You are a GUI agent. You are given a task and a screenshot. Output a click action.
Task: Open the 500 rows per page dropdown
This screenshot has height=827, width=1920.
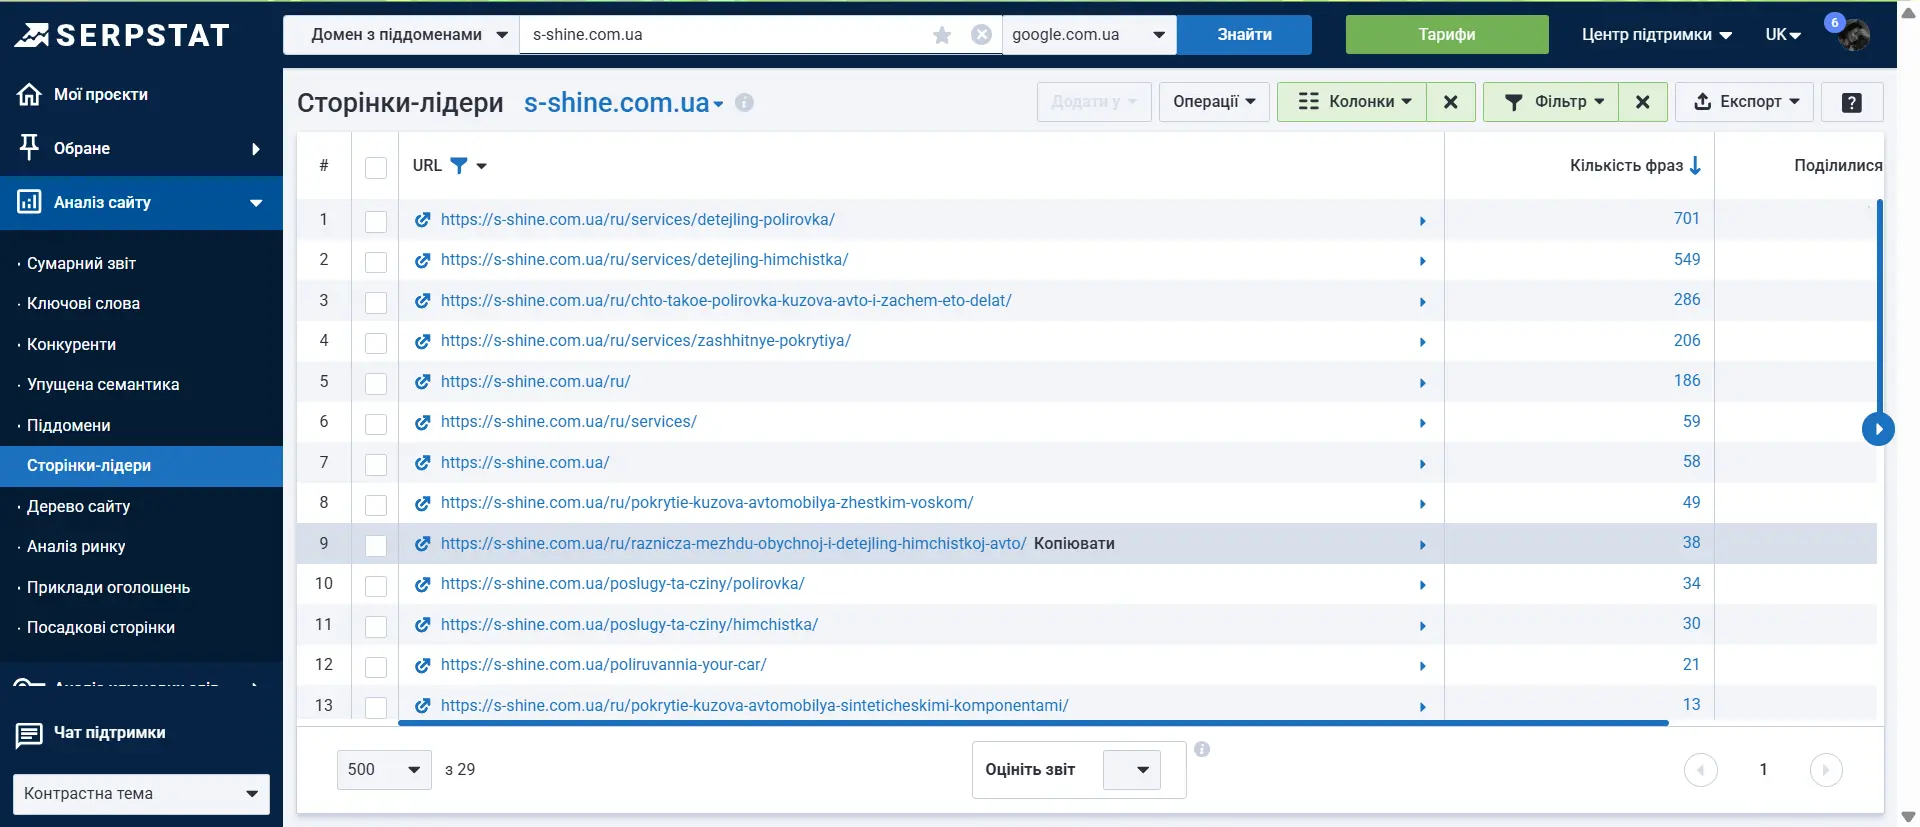(x=384, y=770)
